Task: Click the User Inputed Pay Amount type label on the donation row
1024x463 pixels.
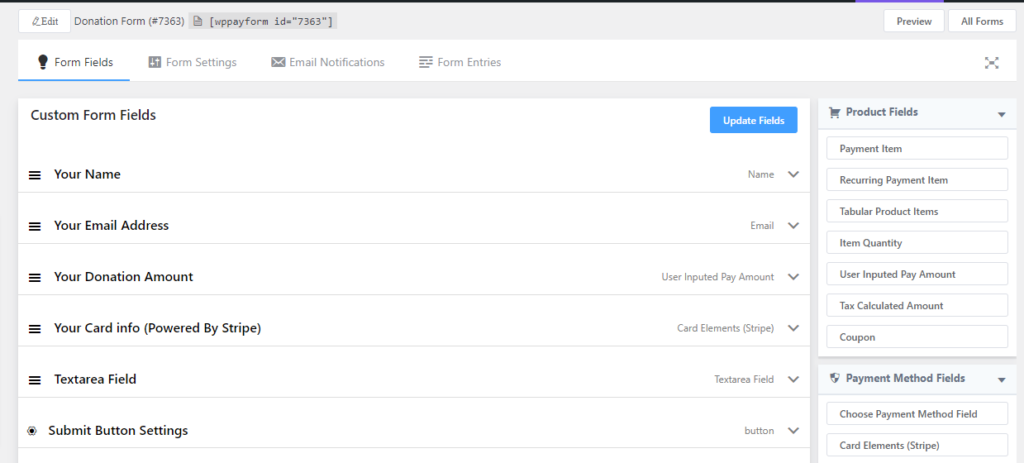Action: [718, 277]
